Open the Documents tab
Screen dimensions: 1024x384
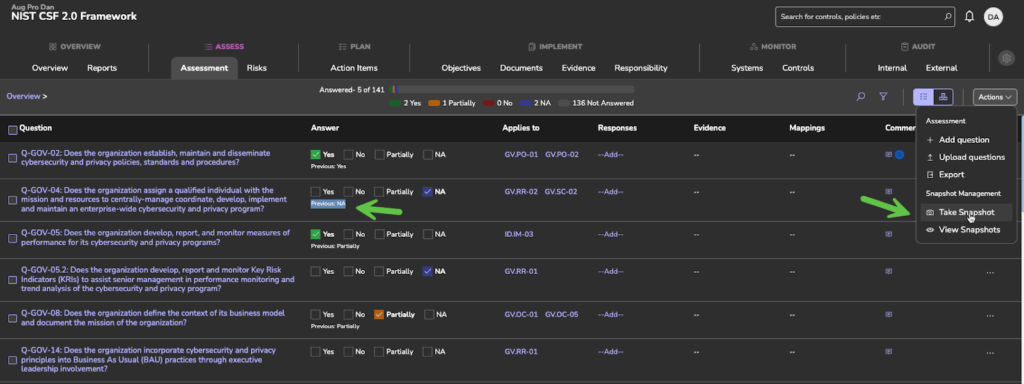coord(521,68)
